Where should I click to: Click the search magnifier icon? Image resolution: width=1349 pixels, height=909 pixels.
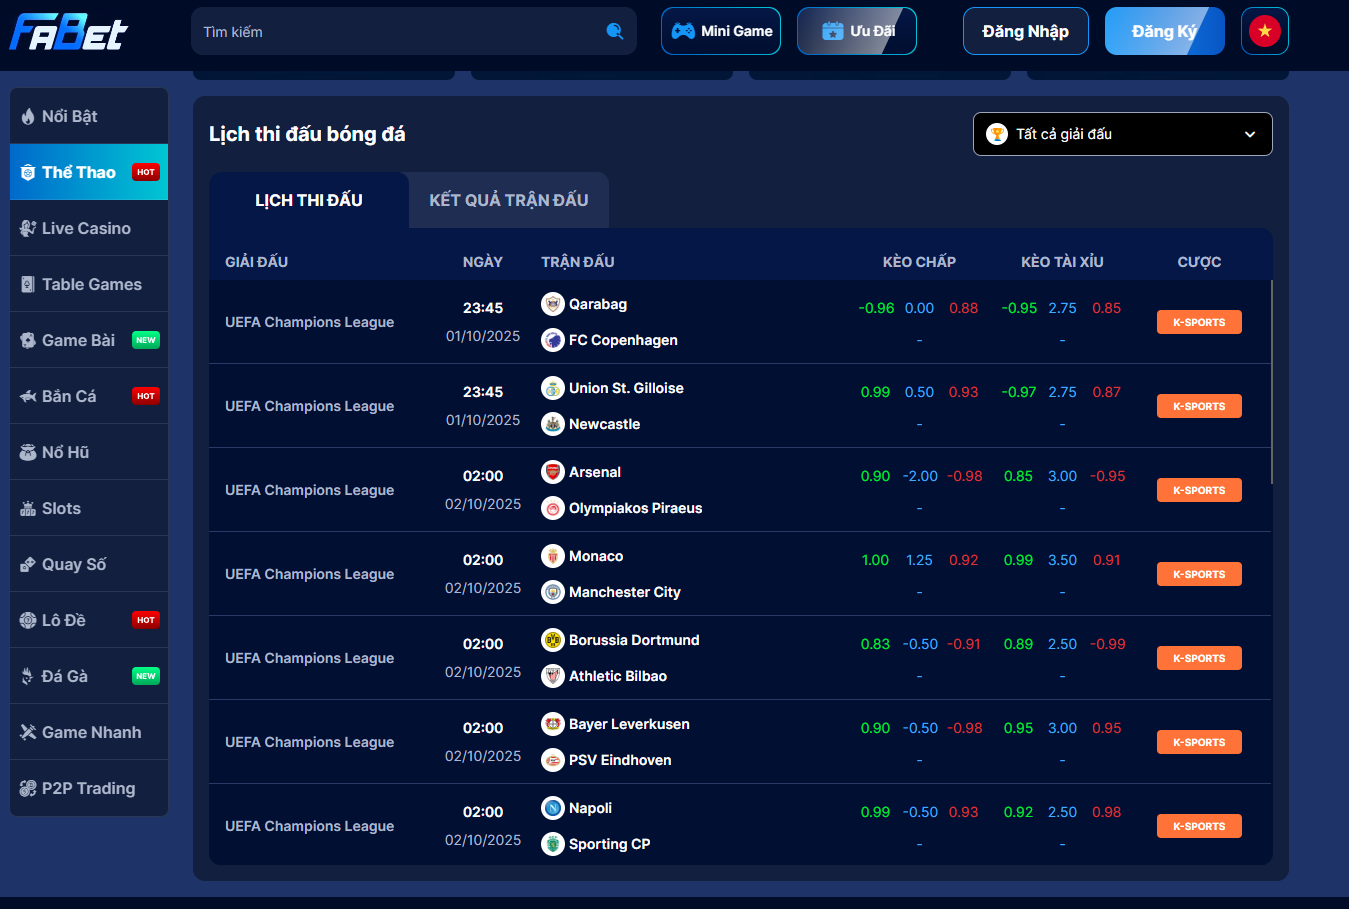pyautogui.click(x=615, y=31)
